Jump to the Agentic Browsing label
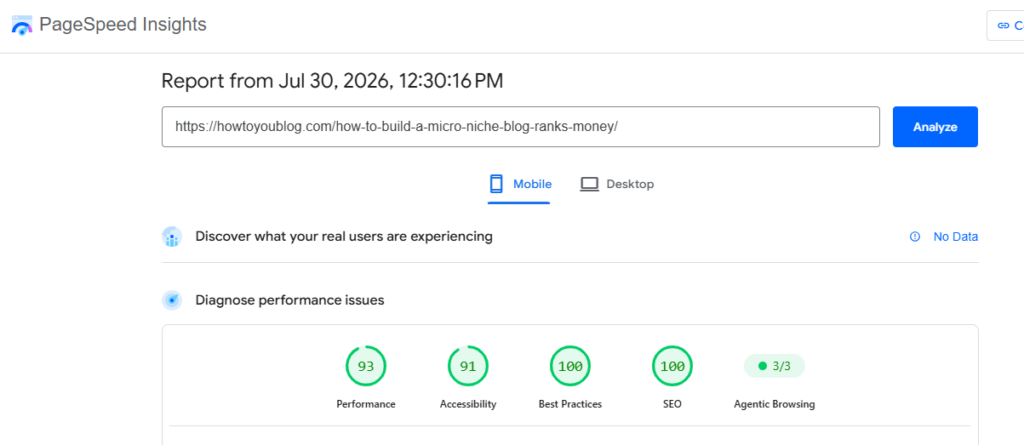The width and height of the screenshot is (1024, 445). (x=775, y=404)
